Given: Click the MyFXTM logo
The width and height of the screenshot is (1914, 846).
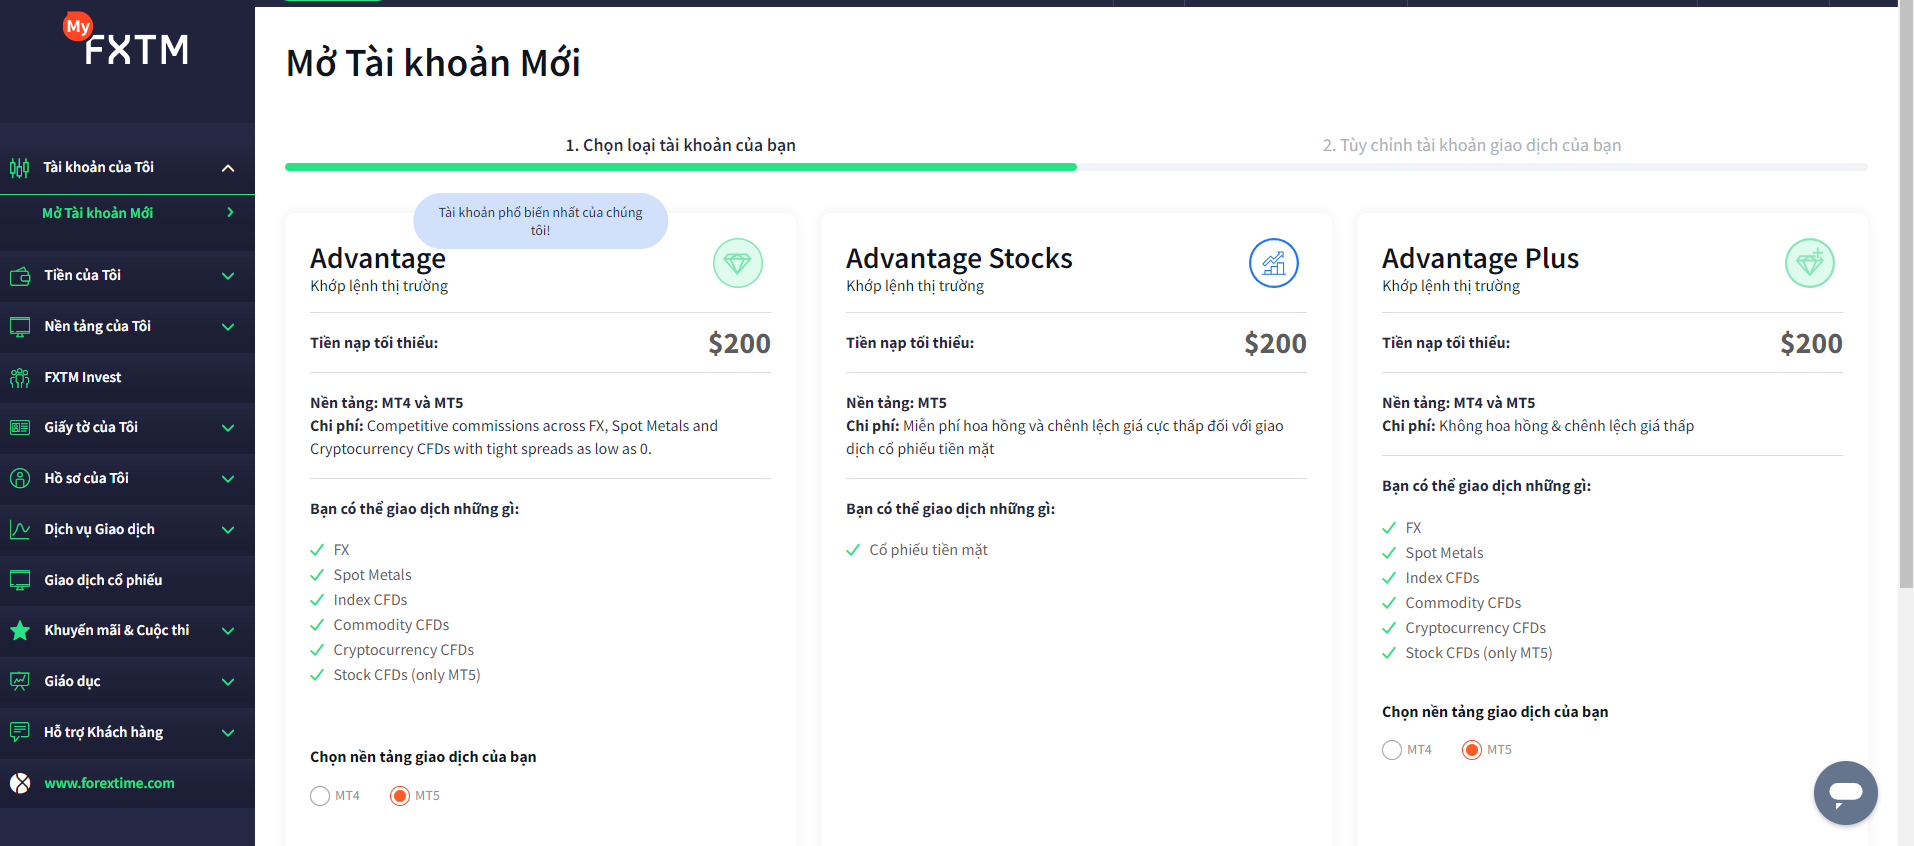Looking at the screenshot, I should [x=126, y=41].
